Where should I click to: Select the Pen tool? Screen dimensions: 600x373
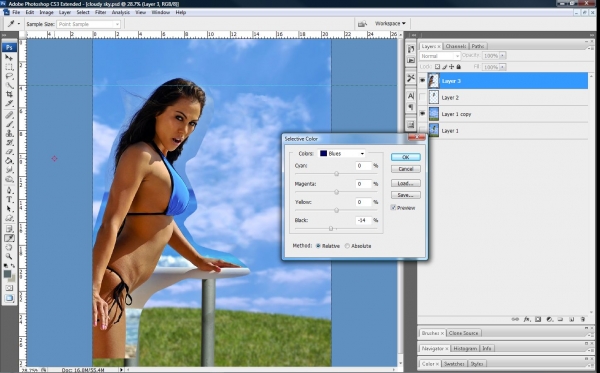(x=9, y=190)
